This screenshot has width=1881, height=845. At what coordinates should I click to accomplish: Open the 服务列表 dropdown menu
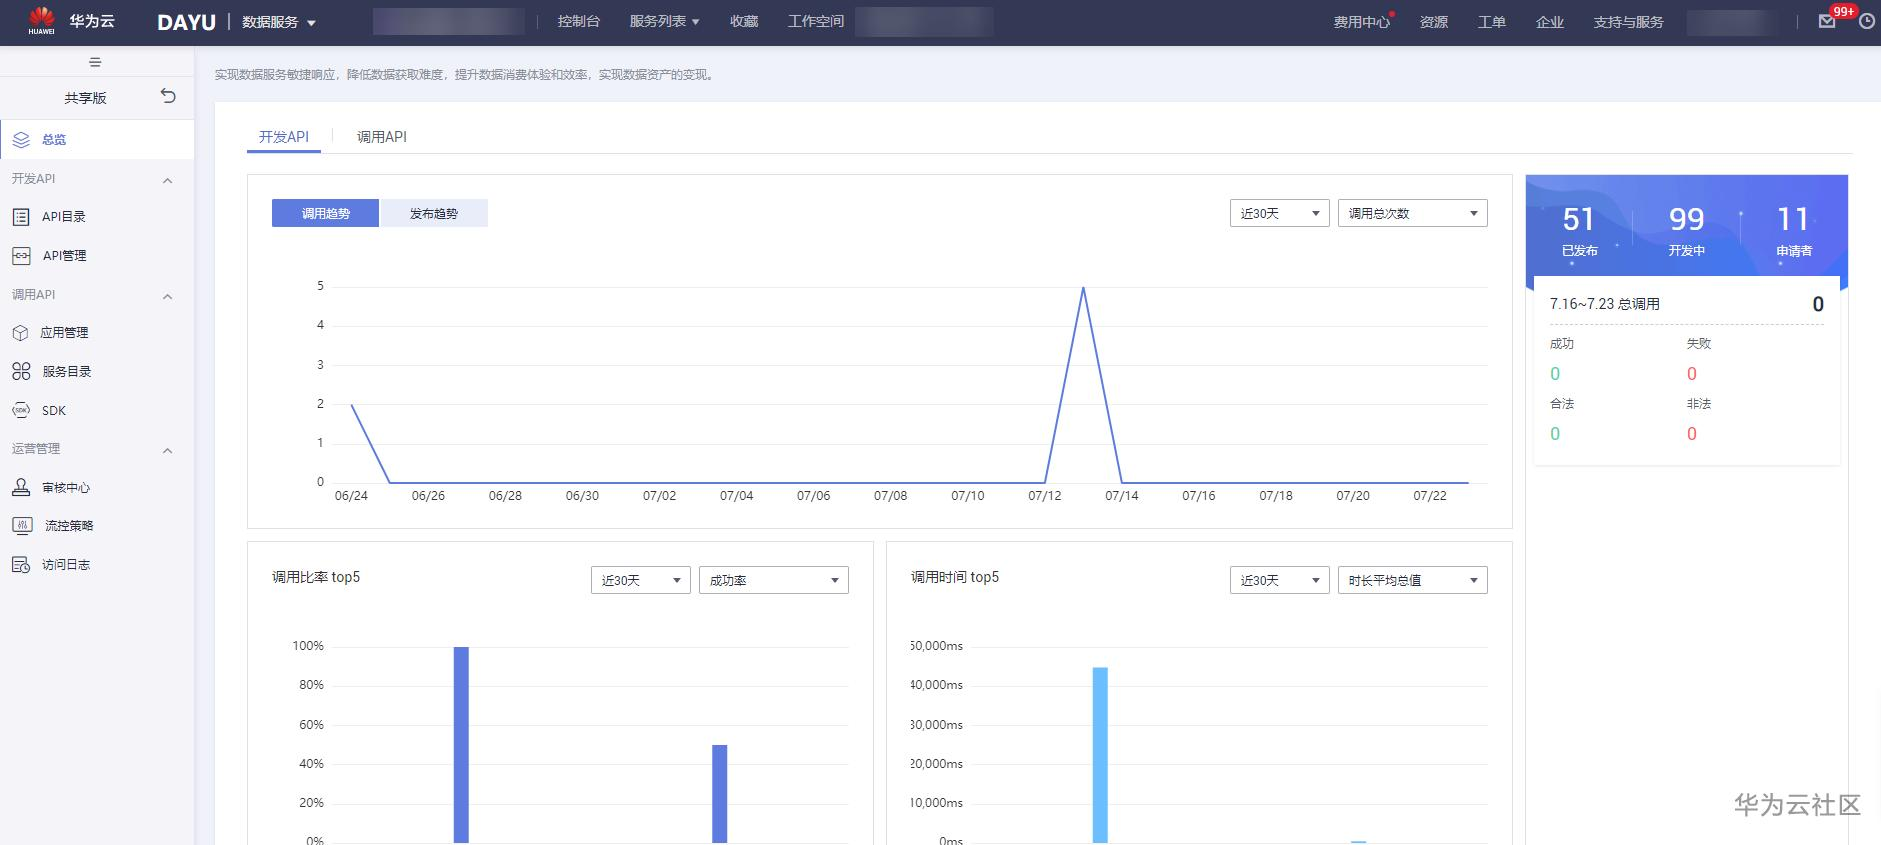(x=664, y=21)
